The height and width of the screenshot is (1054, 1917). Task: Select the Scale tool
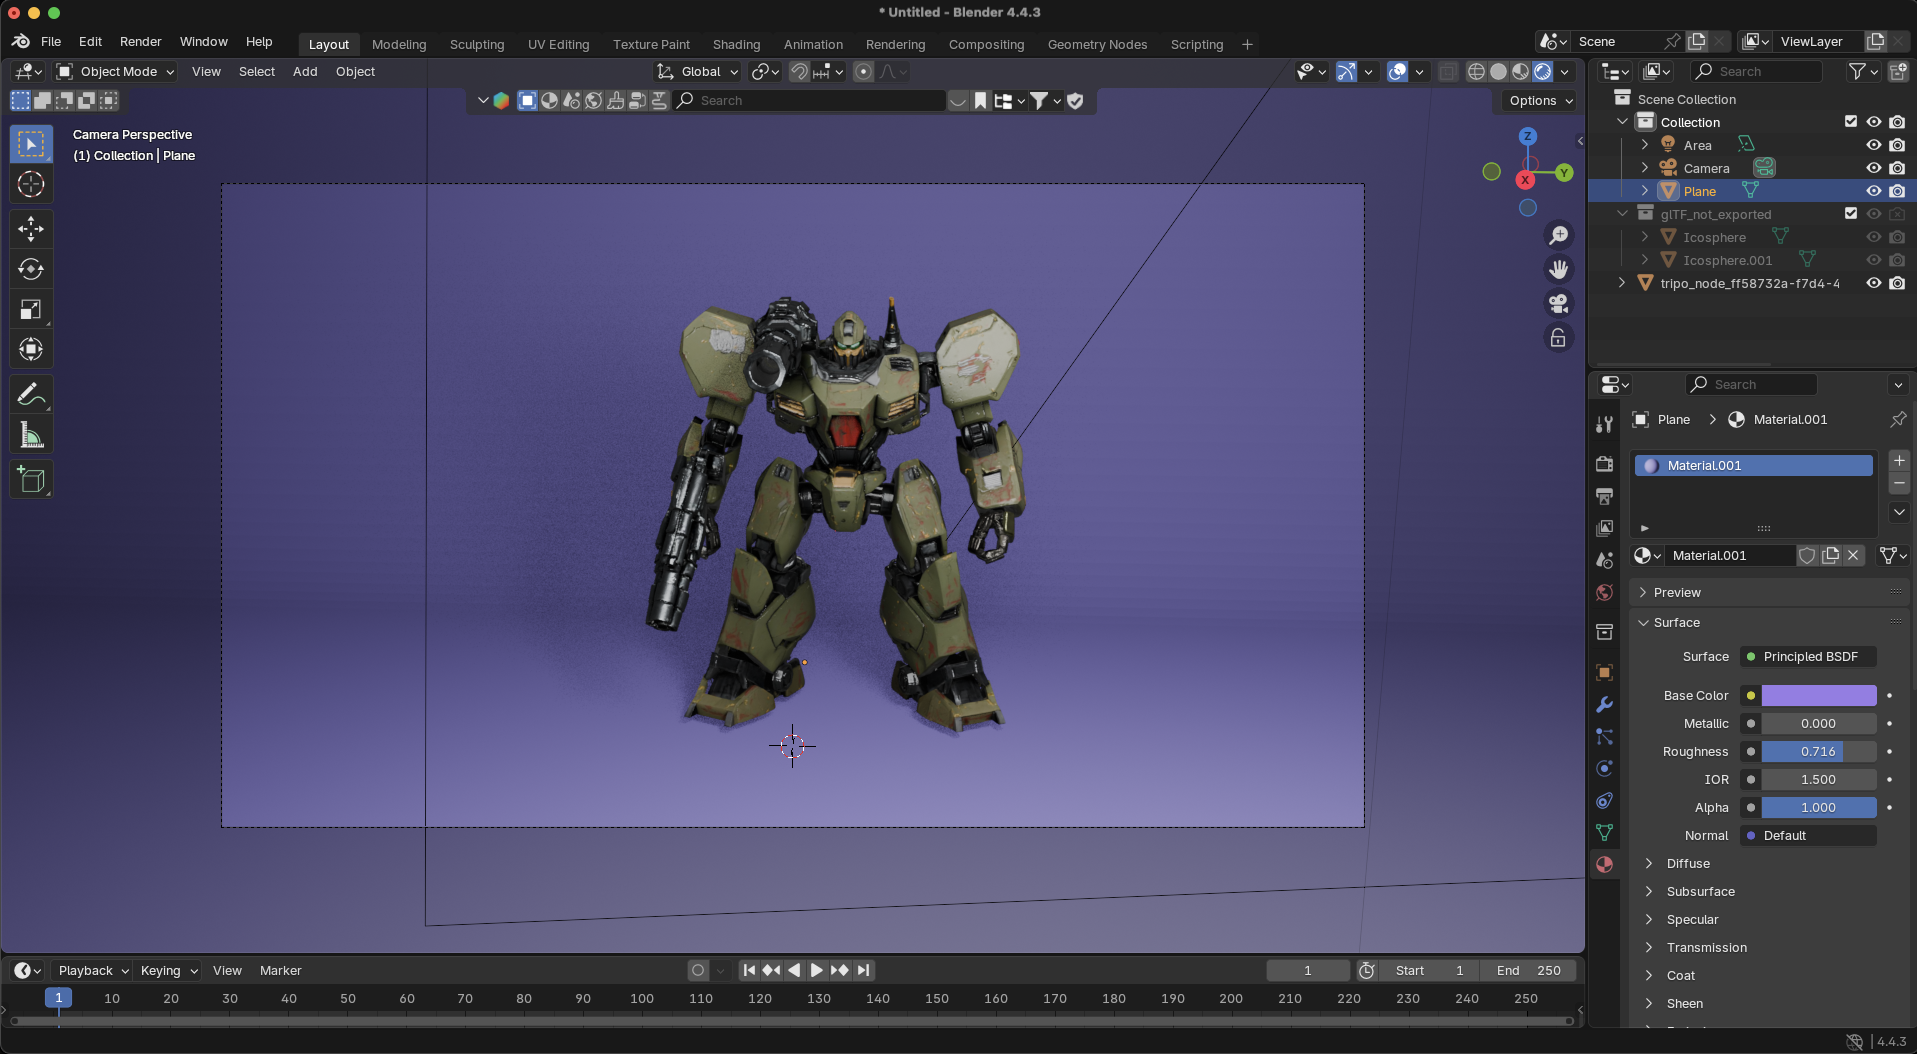pyautogui.click(x=31, y=310)
